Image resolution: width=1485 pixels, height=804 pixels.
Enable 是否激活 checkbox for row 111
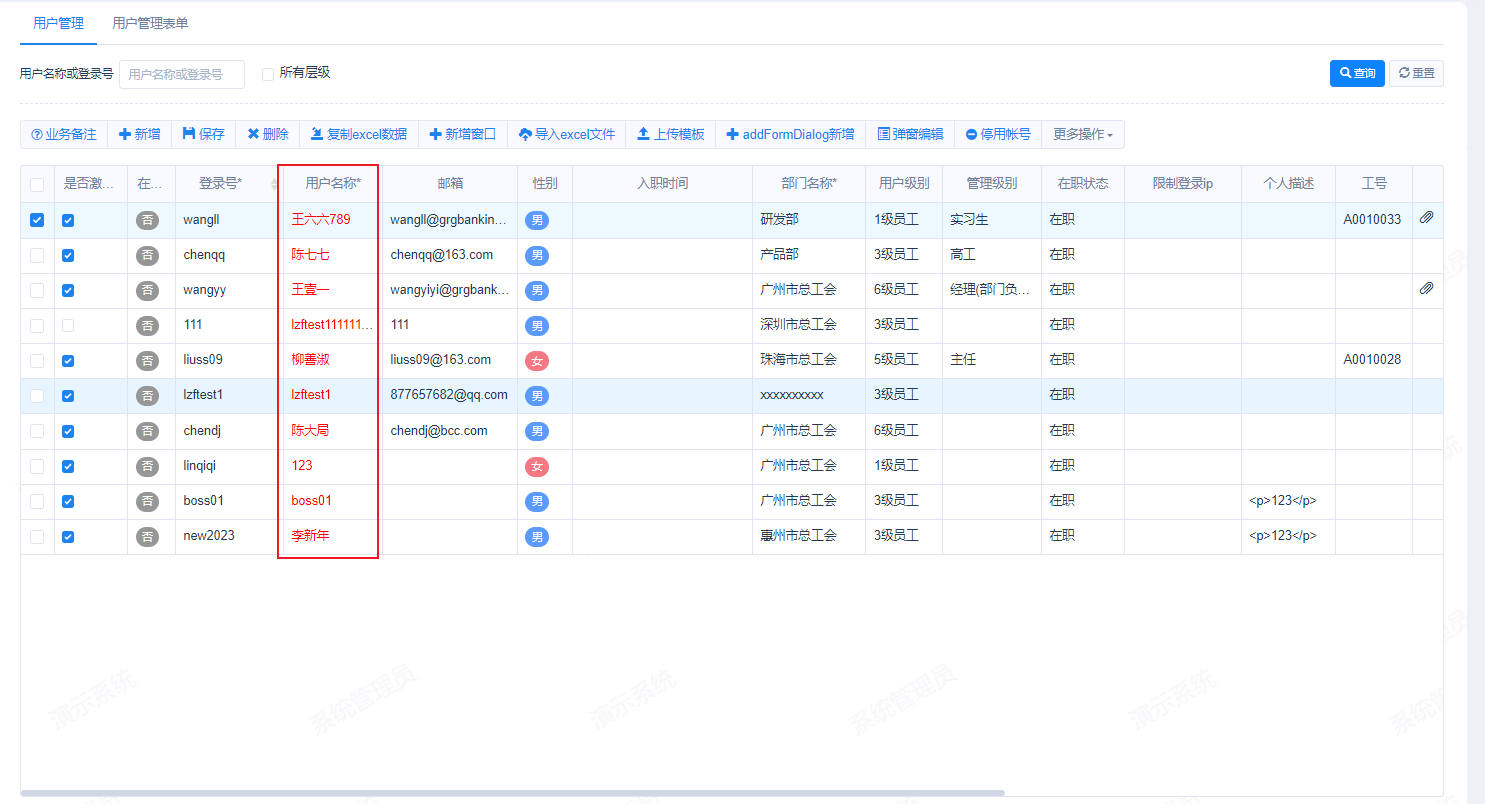[68, 325]
